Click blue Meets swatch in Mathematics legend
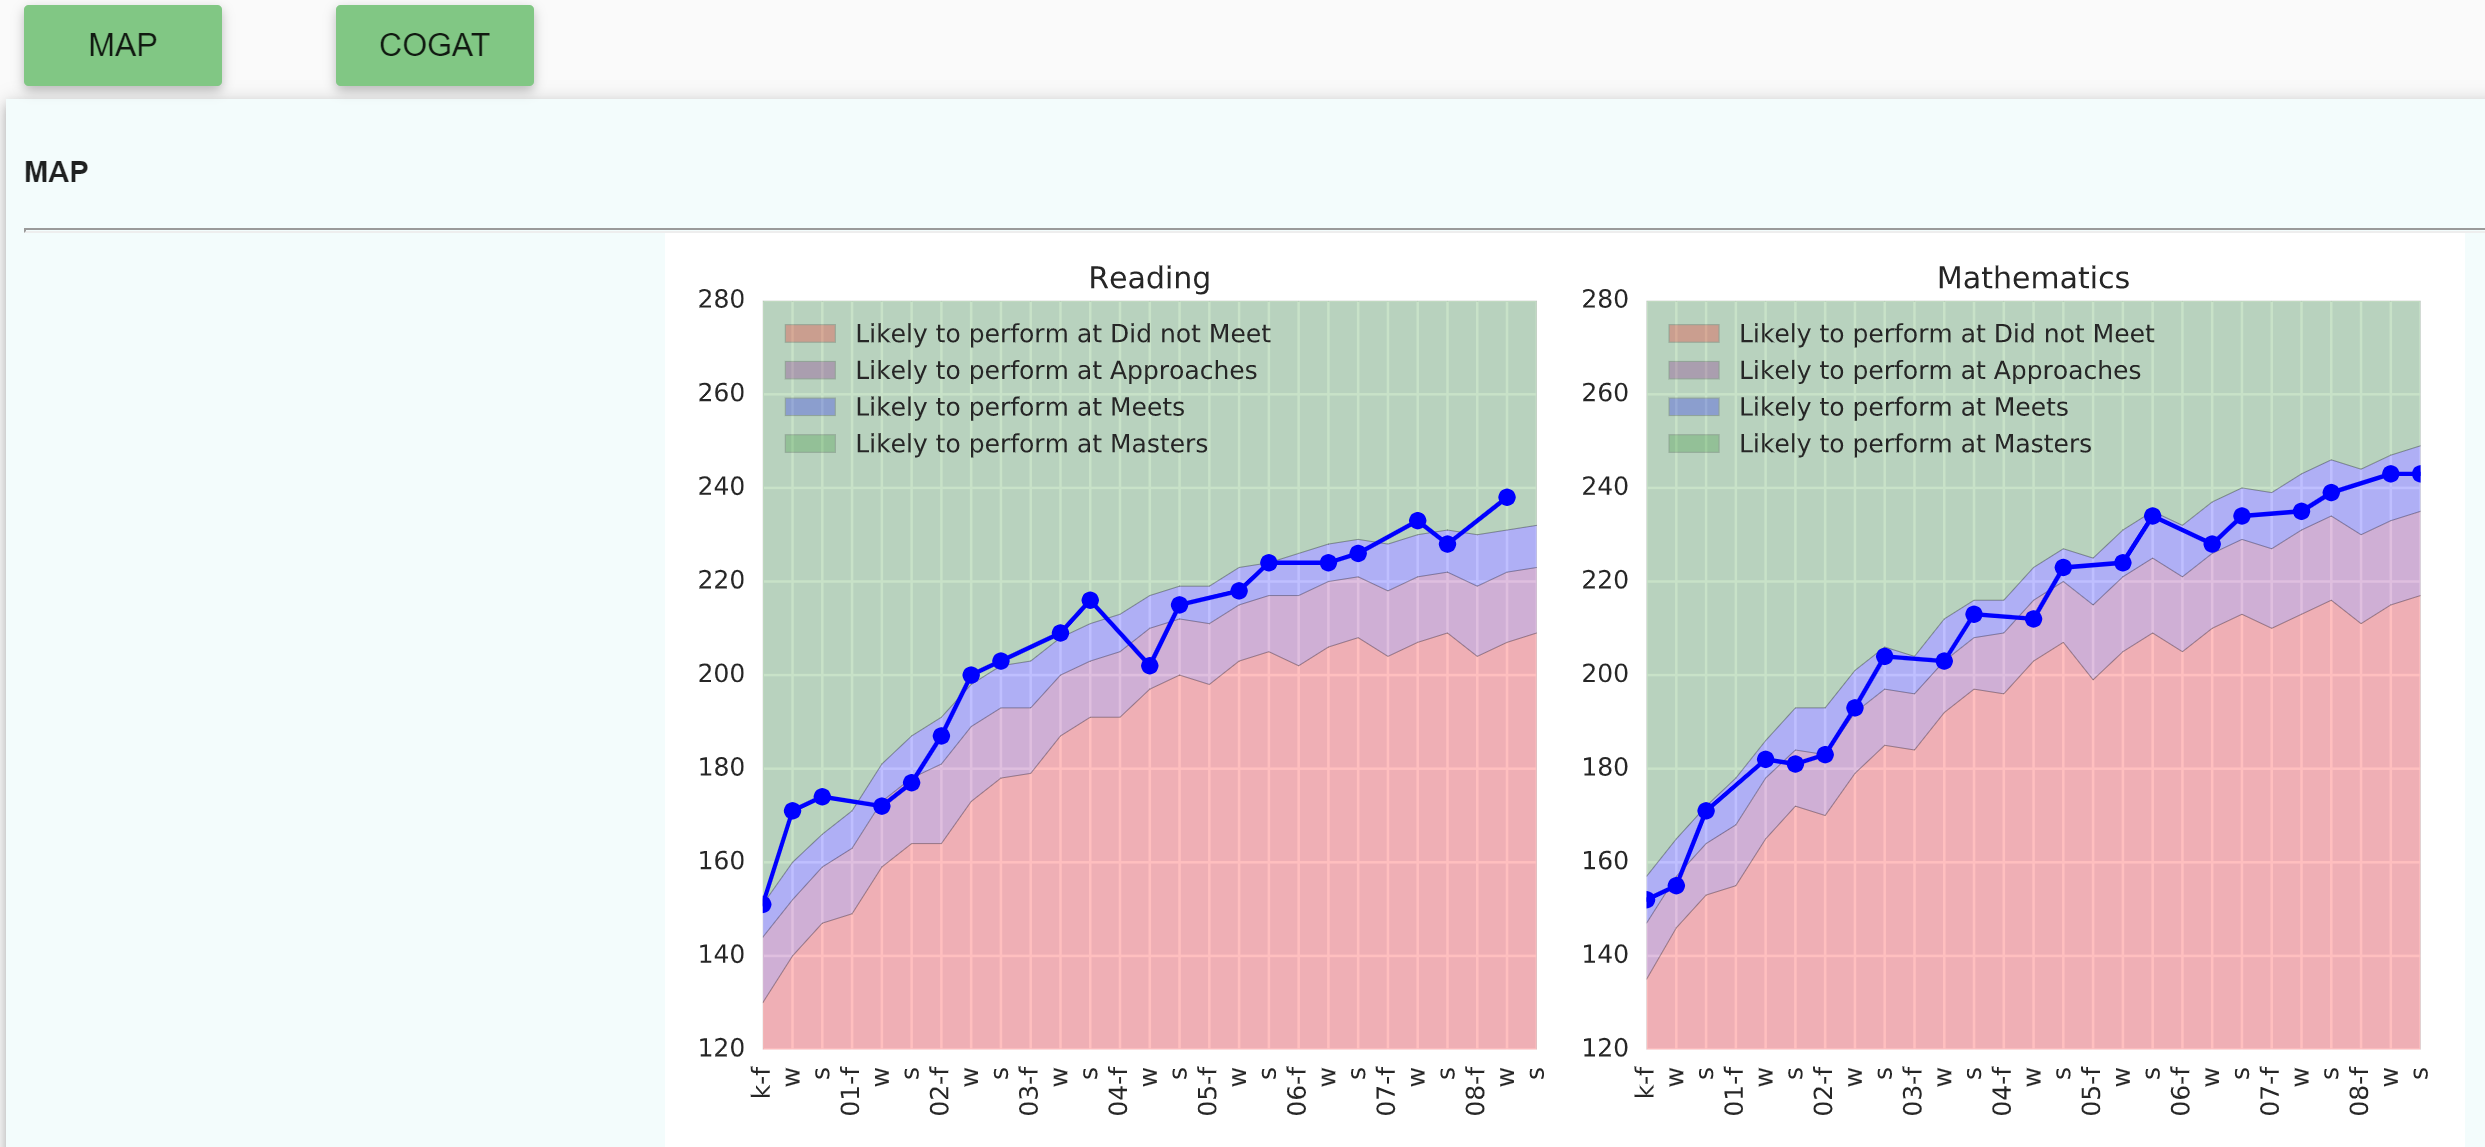Viewport: 2485px width, 1147px height. pyautogui.click(x=1694, y=407)
